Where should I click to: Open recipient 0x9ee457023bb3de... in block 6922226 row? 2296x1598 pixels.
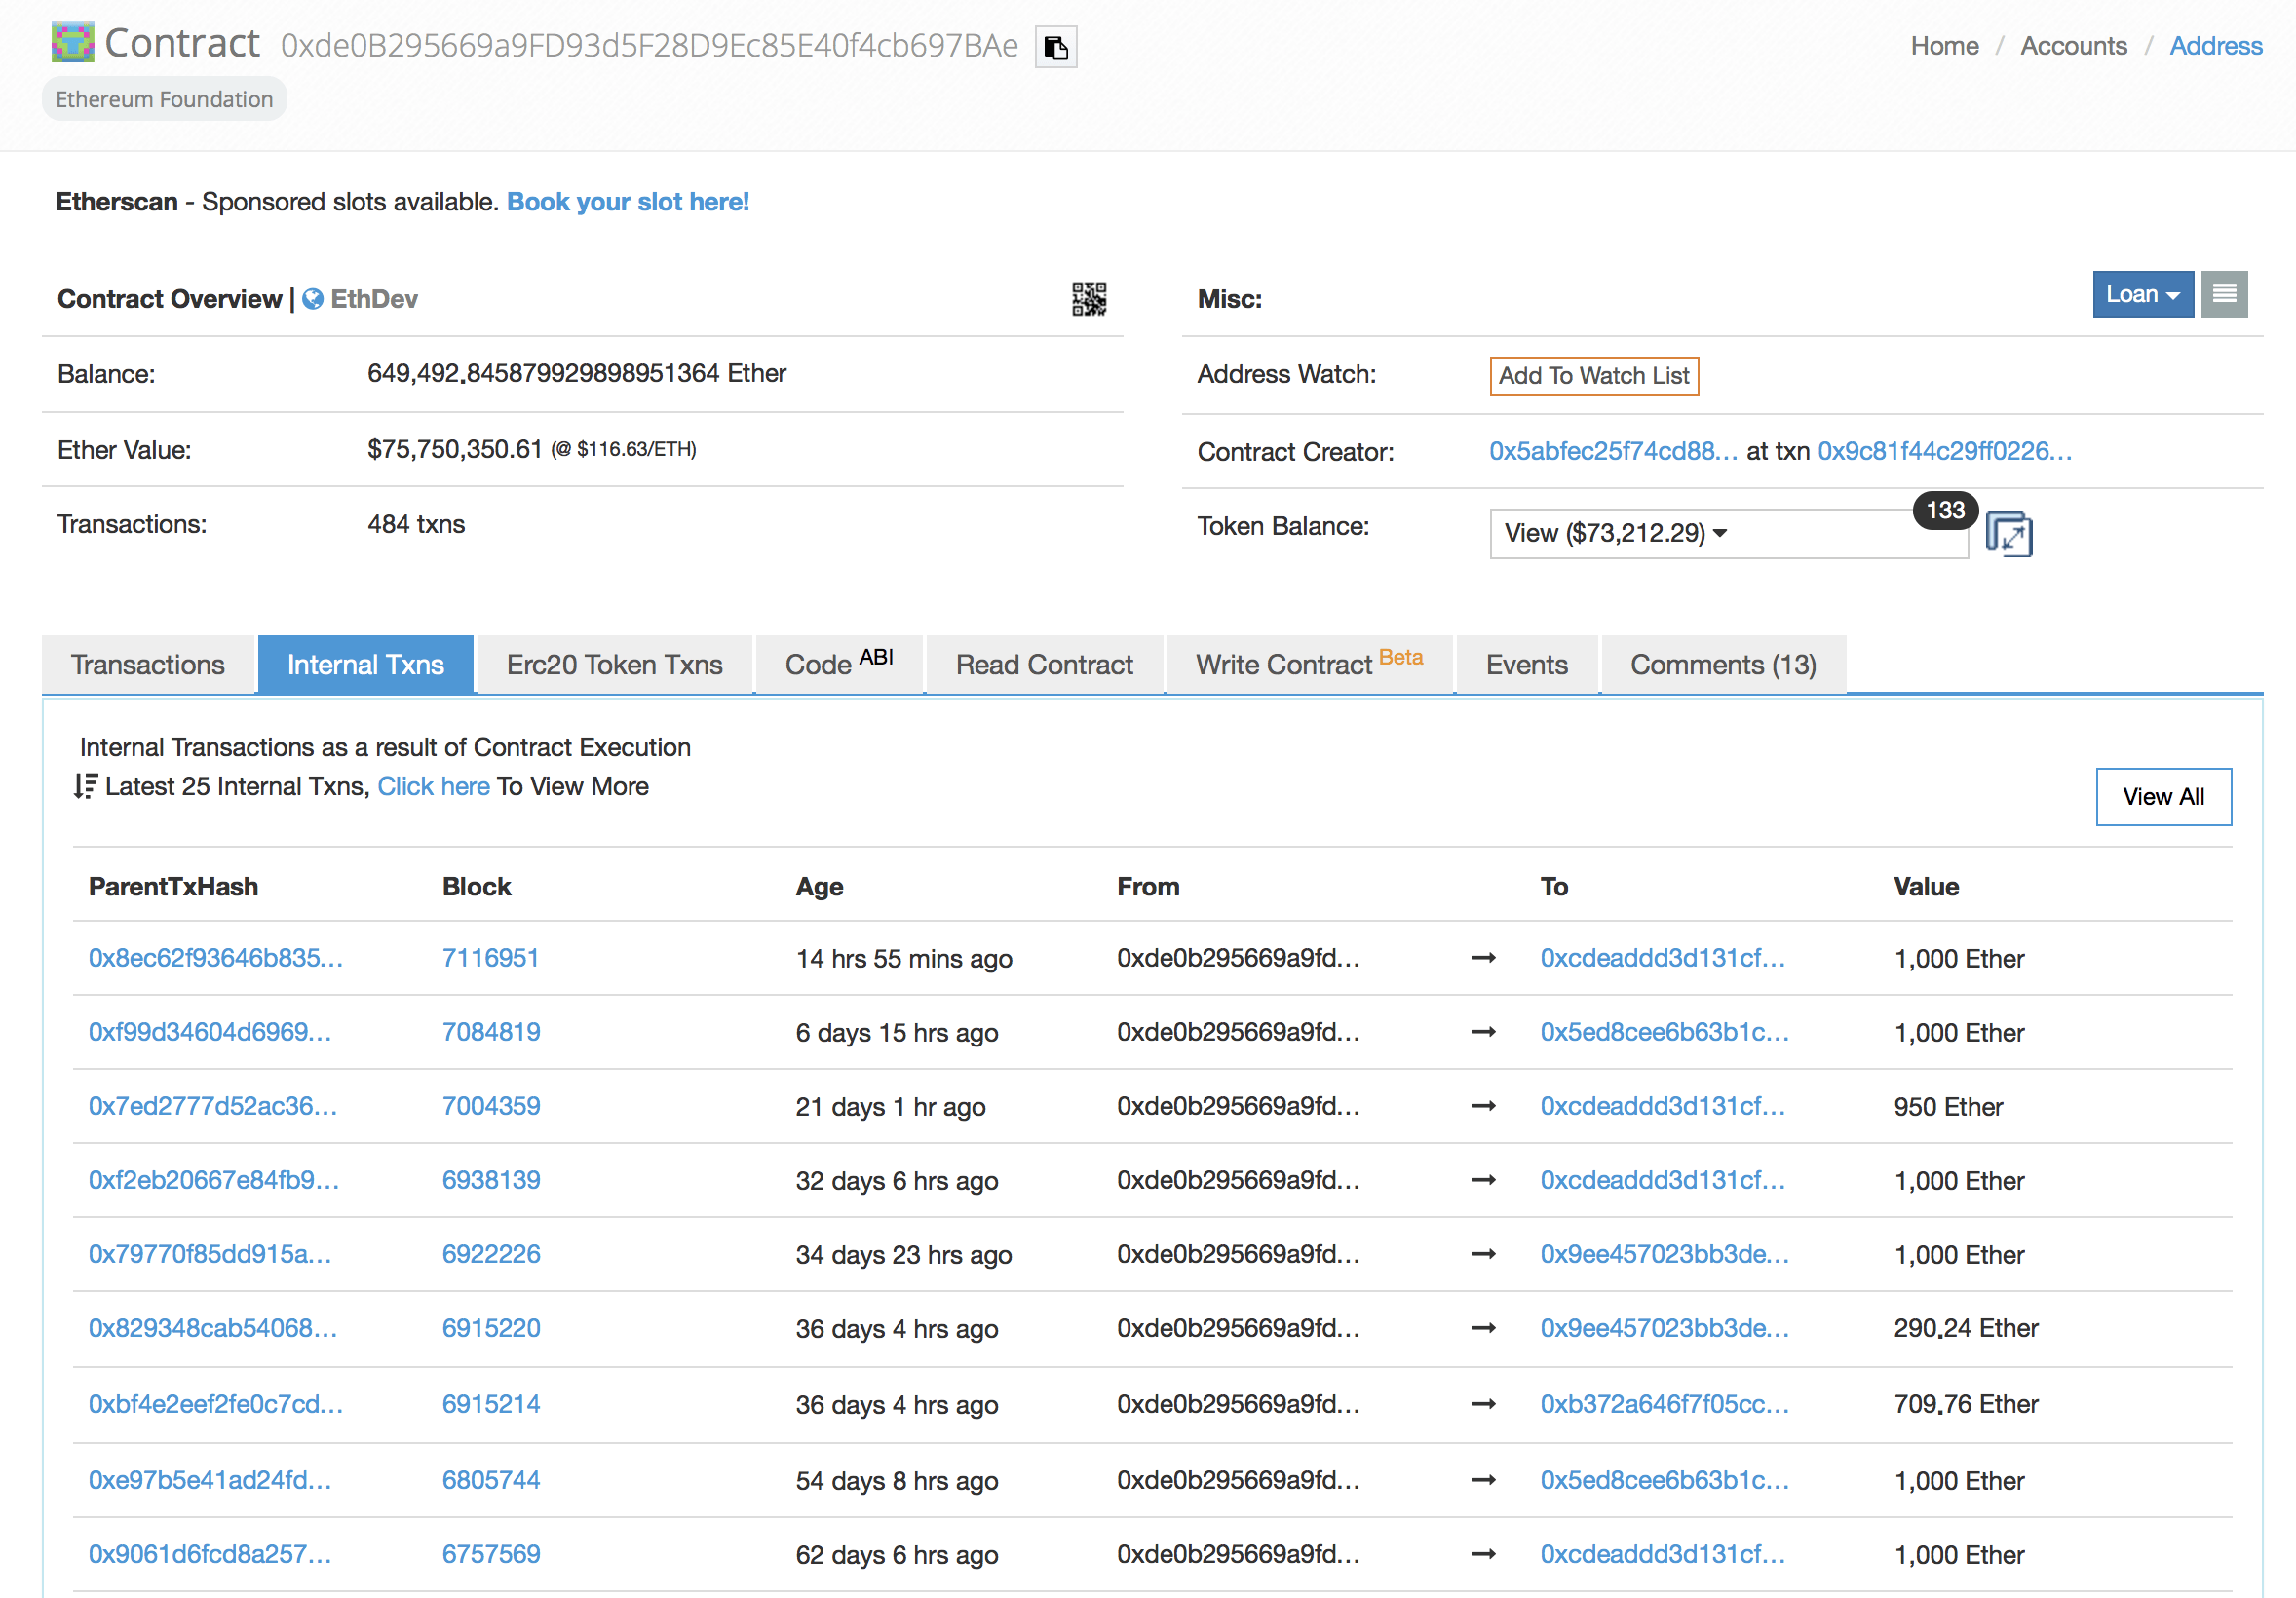tap(1664, 1254)
